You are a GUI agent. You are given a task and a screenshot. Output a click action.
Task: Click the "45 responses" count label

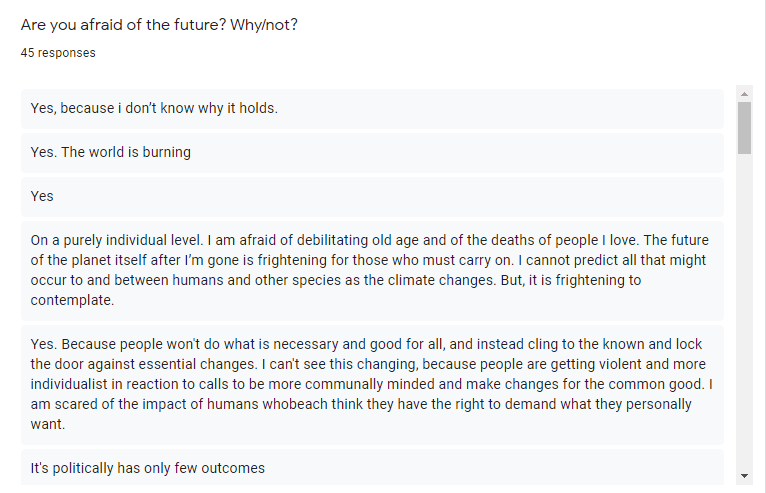(58, 52)
